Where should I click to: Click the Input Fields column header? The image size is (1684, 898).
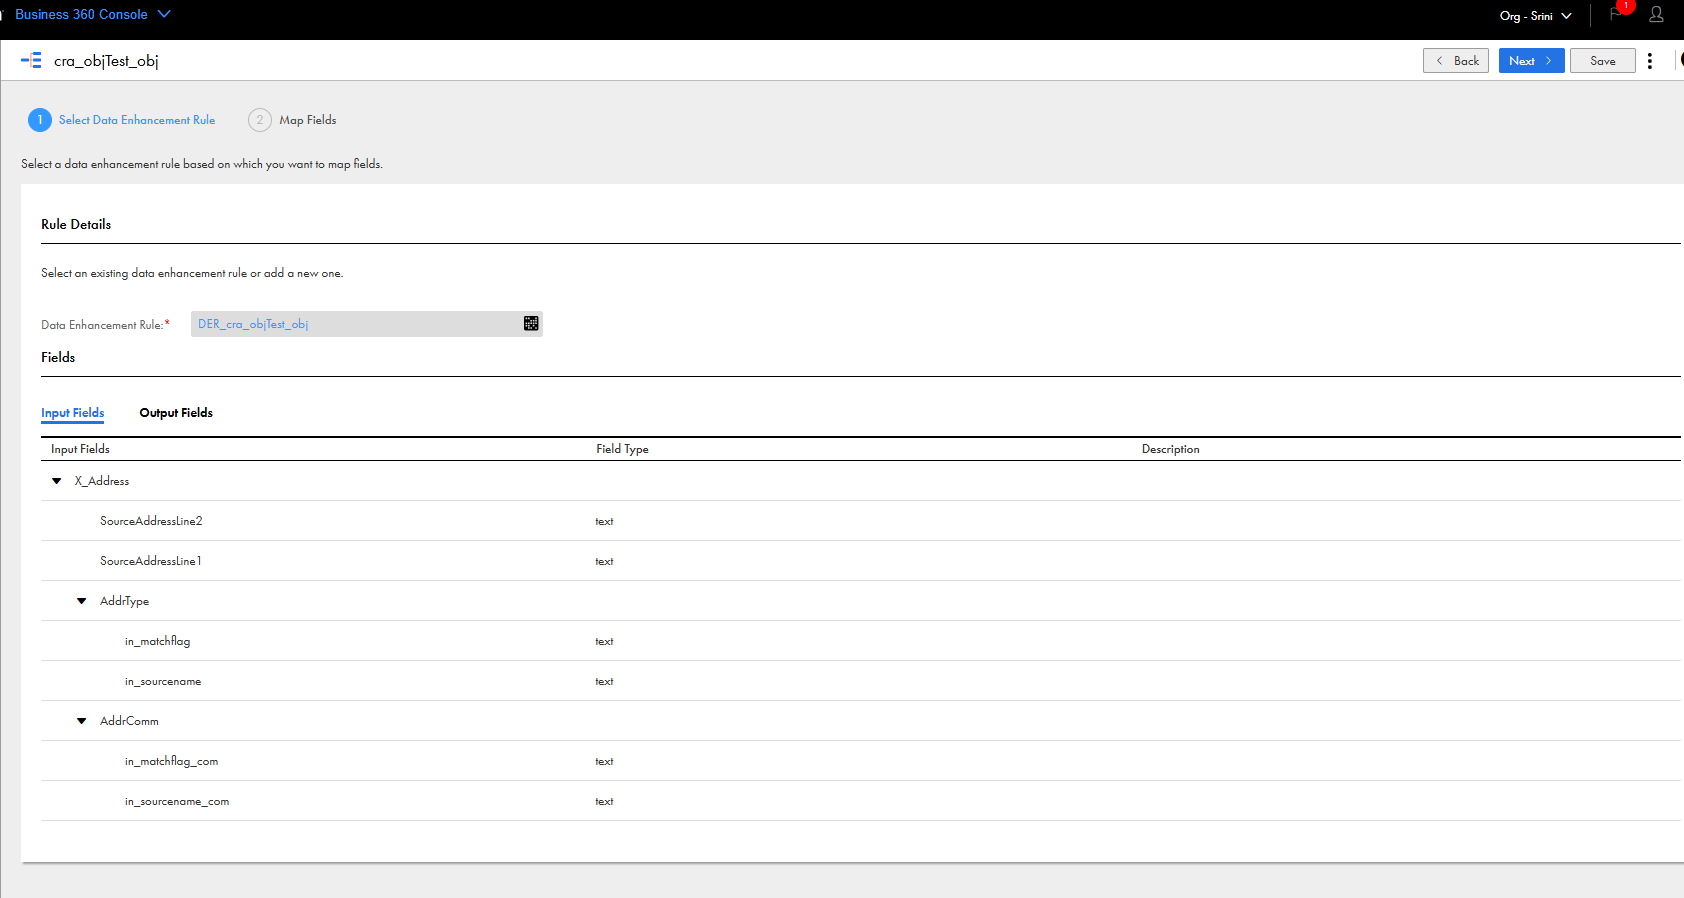(x=80, y=449)
